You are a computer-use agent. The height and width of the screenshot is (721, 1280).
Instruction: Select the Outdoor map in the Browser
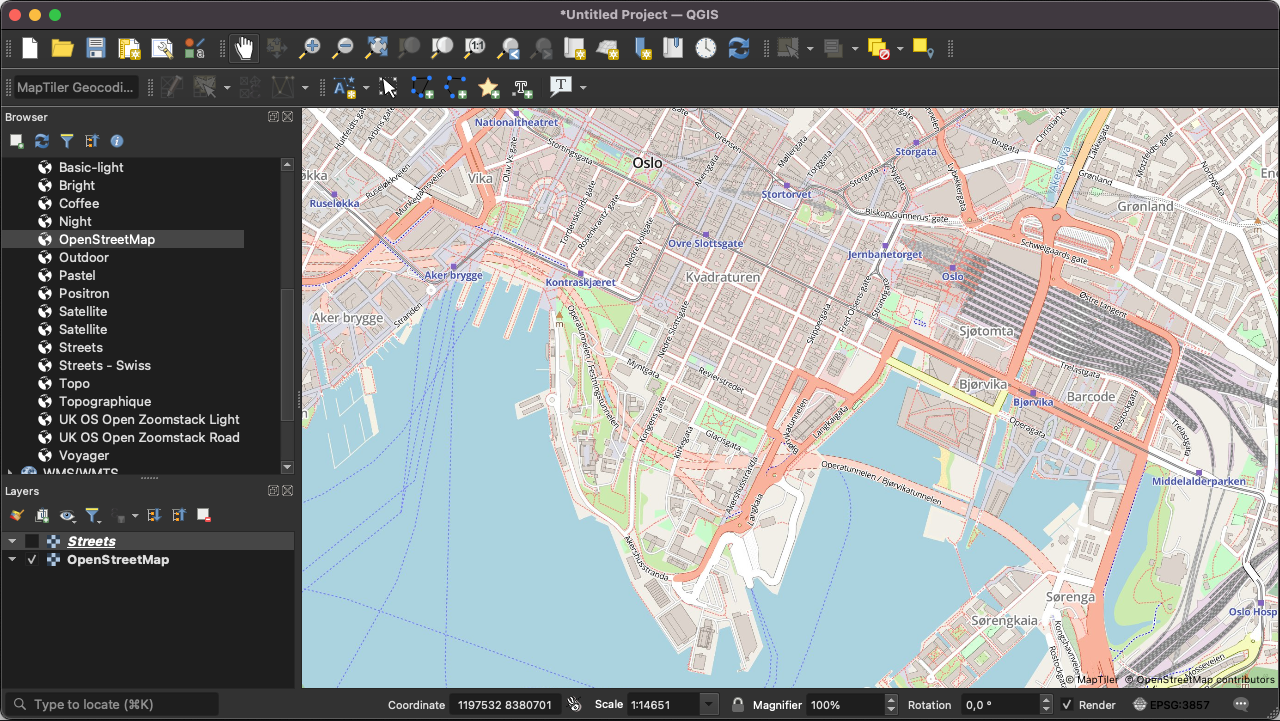coord(84,257)
